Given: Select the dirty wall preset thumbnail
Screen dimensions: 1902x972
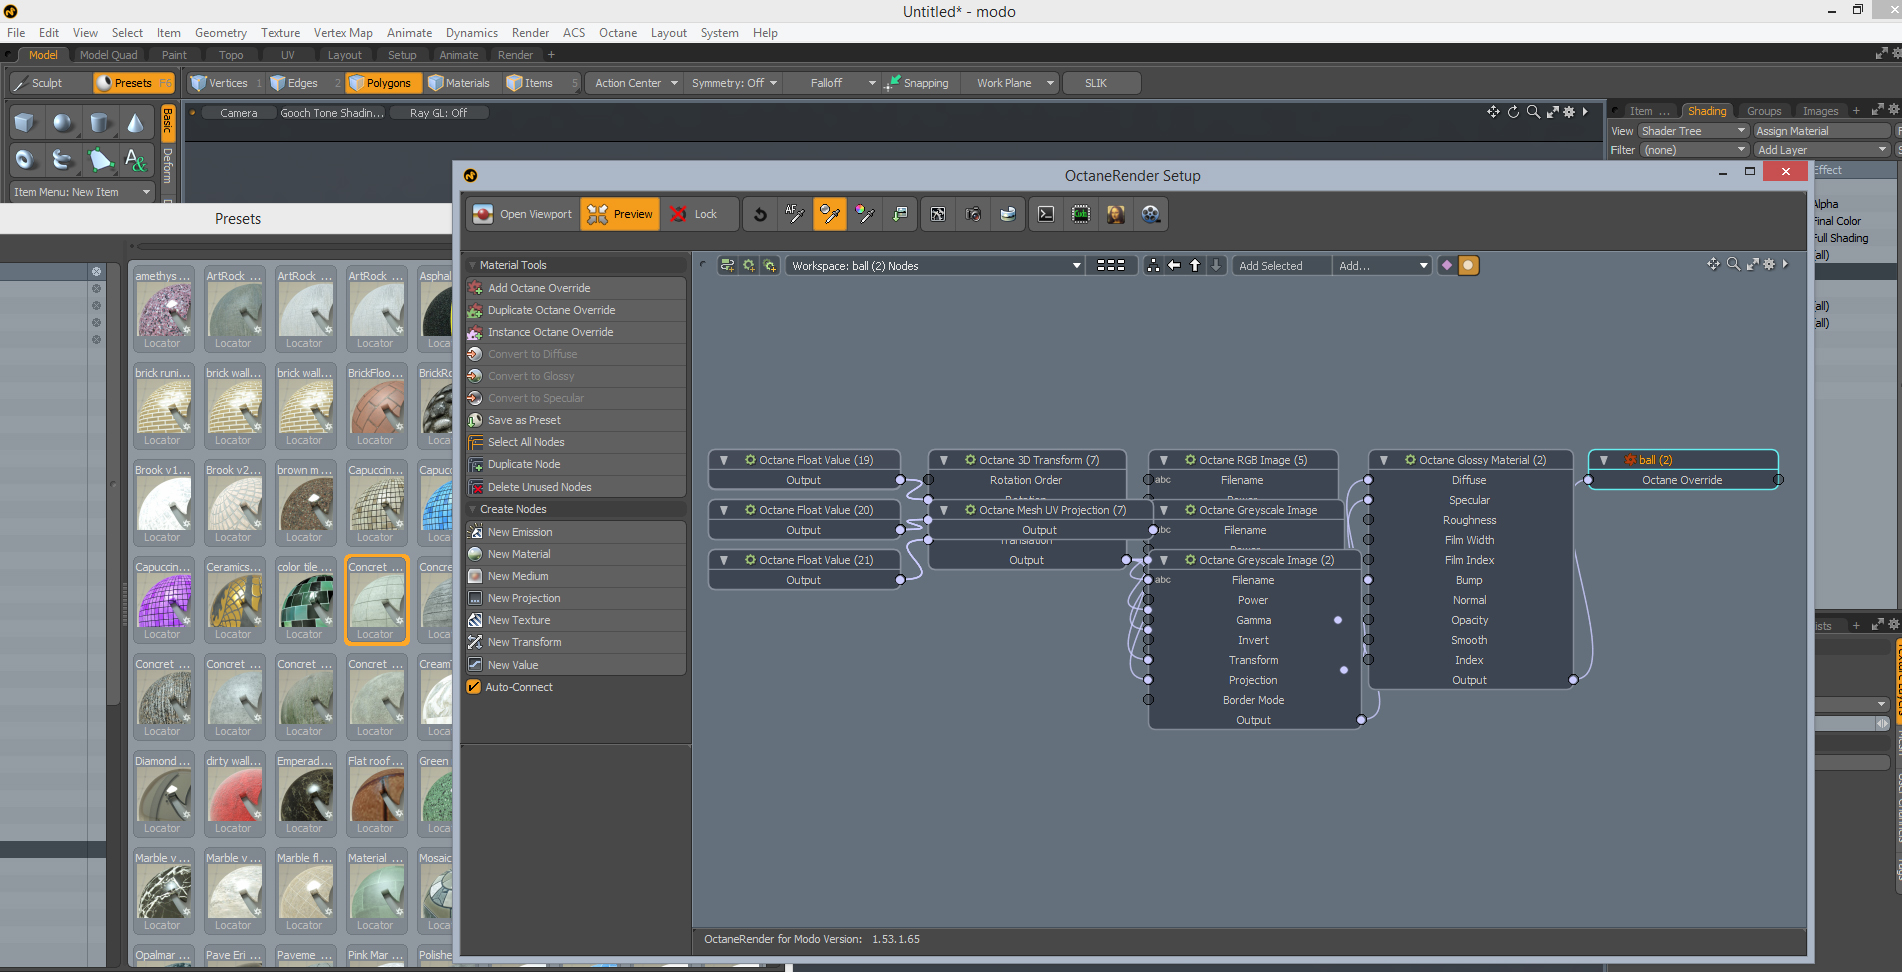Looking at the screenshot, I should point(234,794).
